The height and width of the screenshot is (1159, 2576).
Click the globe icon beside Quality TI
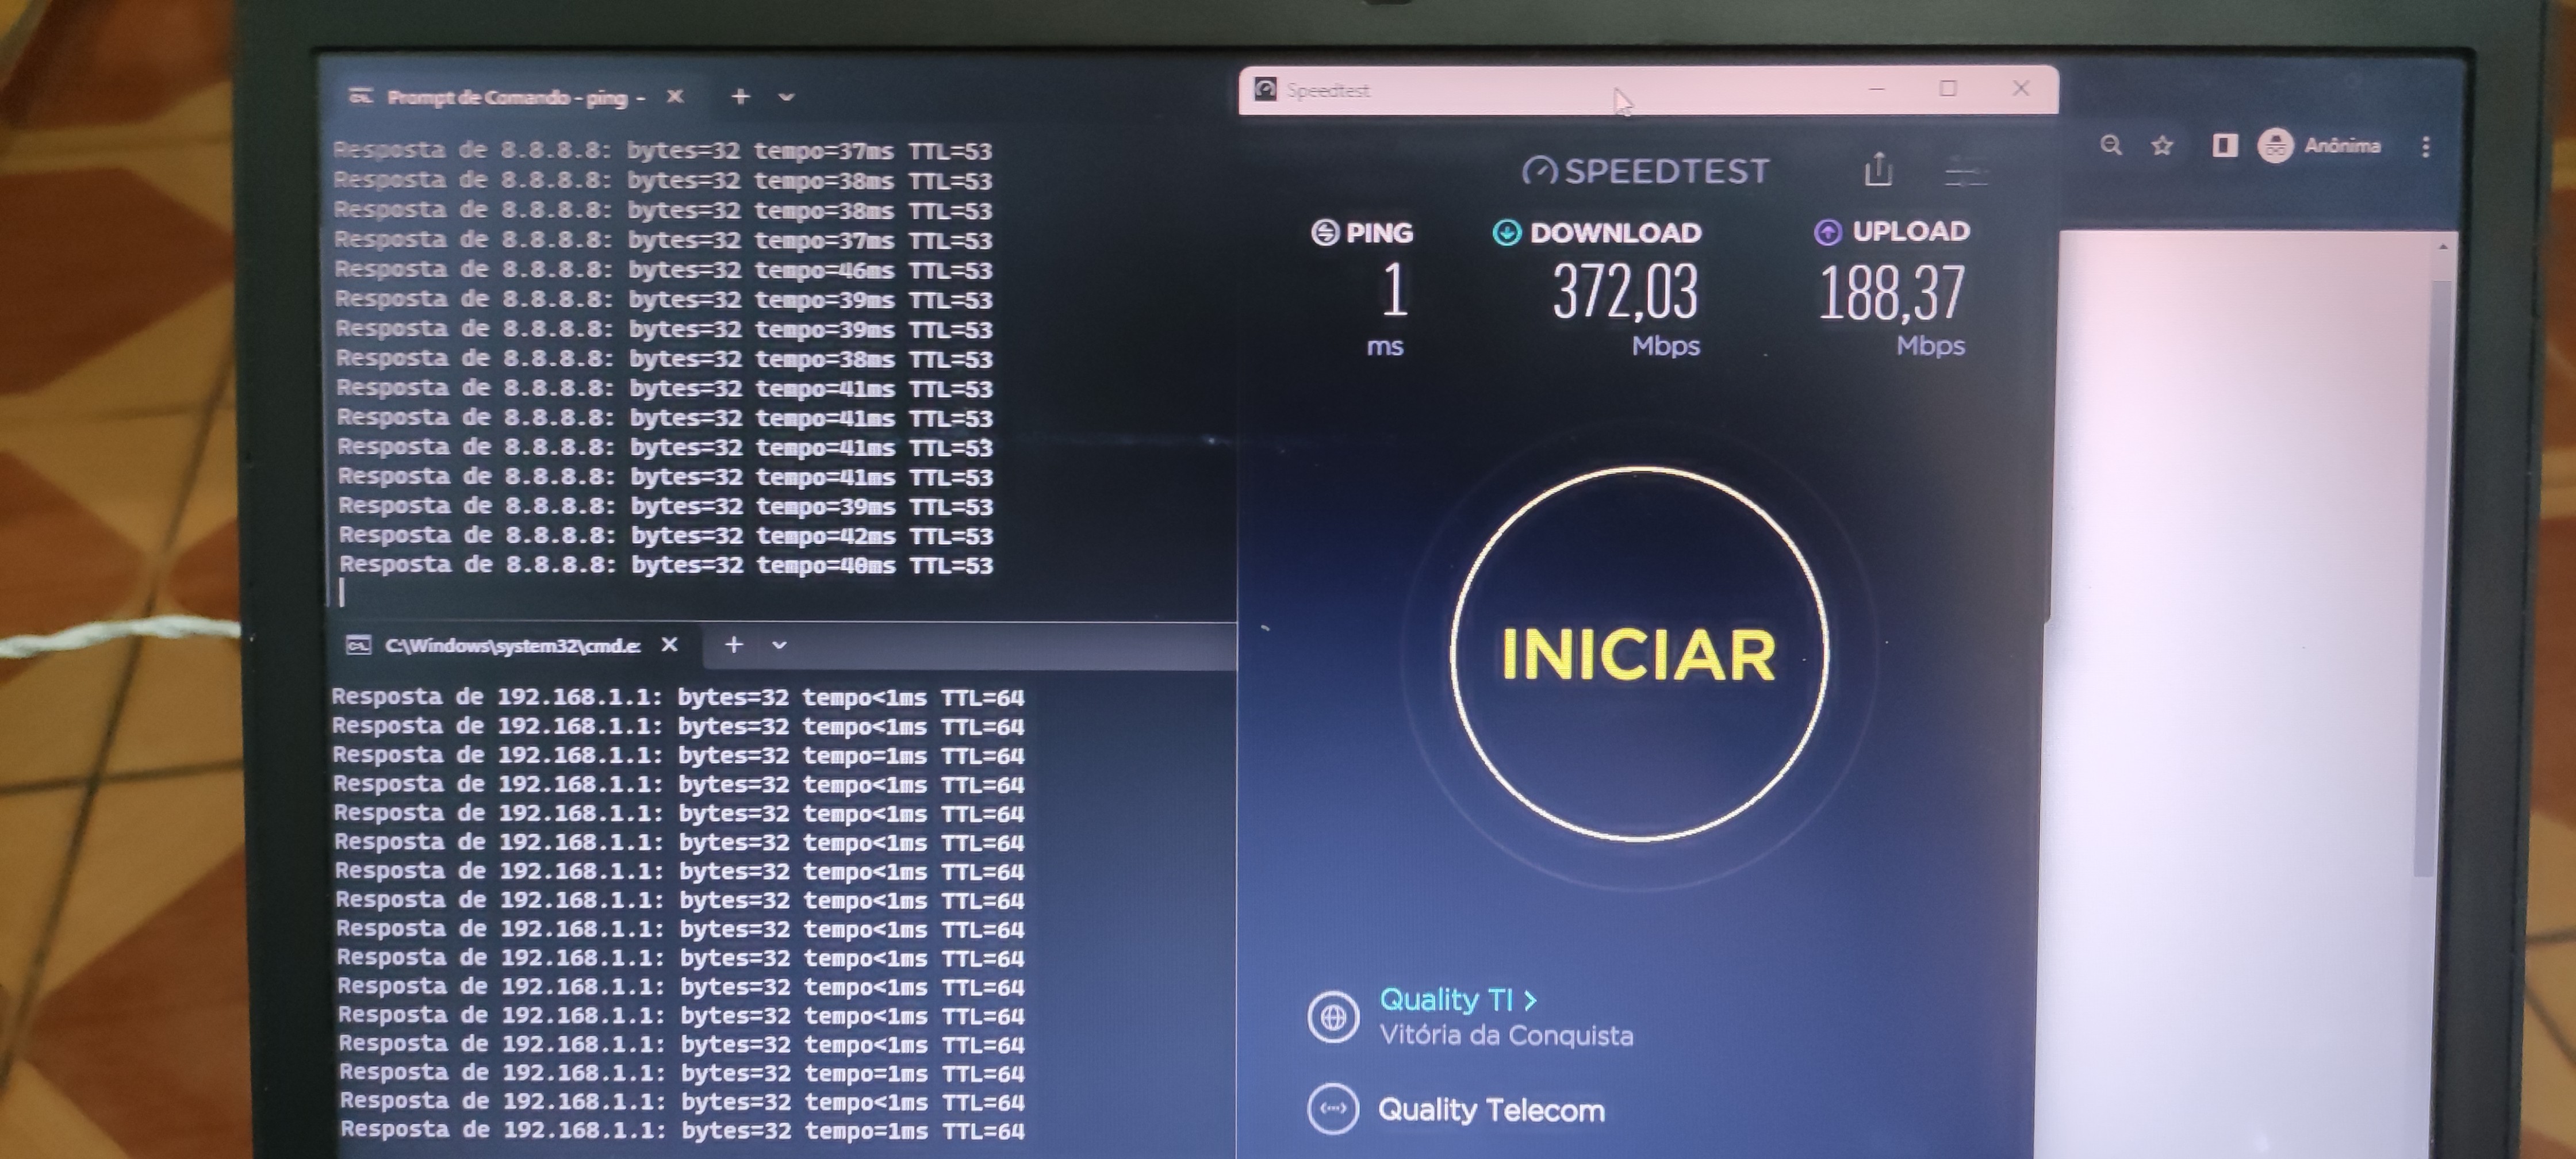(x=1333, y=1017)
